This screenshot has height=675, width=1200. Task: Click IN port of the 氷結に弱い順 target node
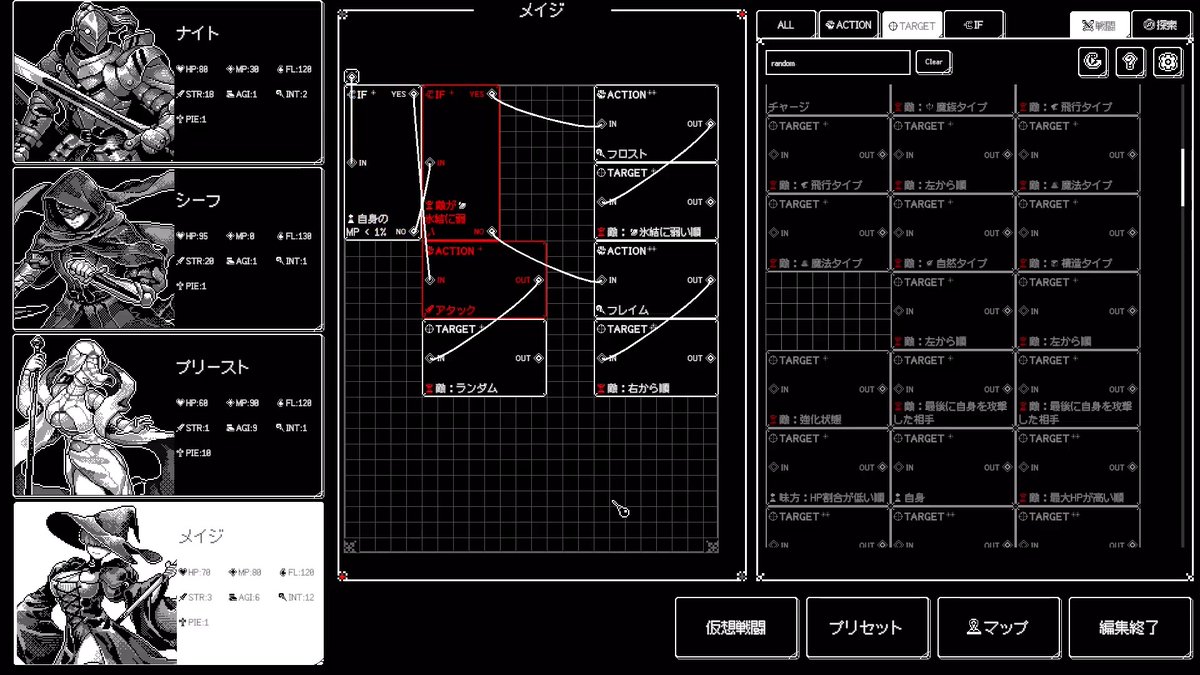601,202
